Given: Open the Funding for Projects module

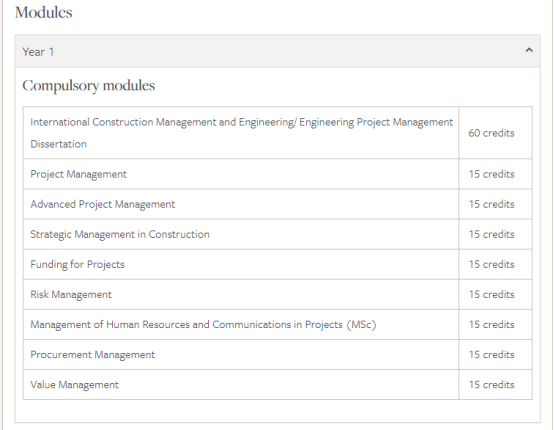Looking at the screenshot, I should pyautogui.click(x=77, y=264).
